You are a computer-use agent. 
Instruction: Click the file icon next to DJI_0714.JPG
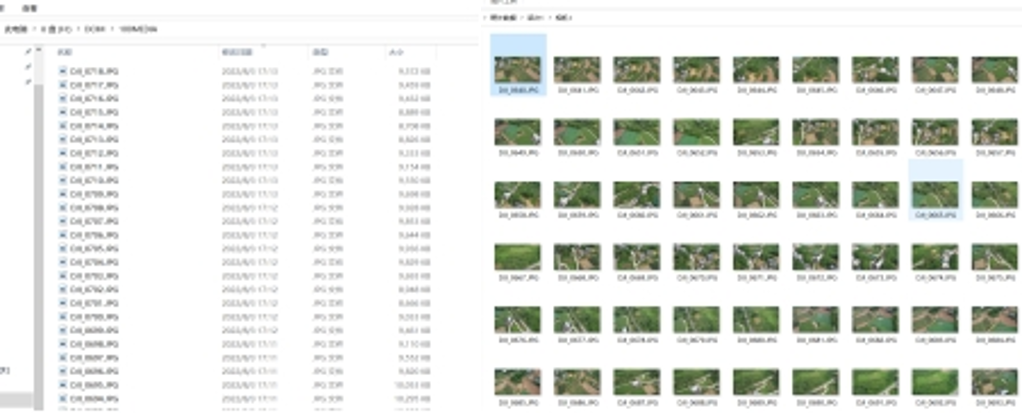tap(64, 126)
